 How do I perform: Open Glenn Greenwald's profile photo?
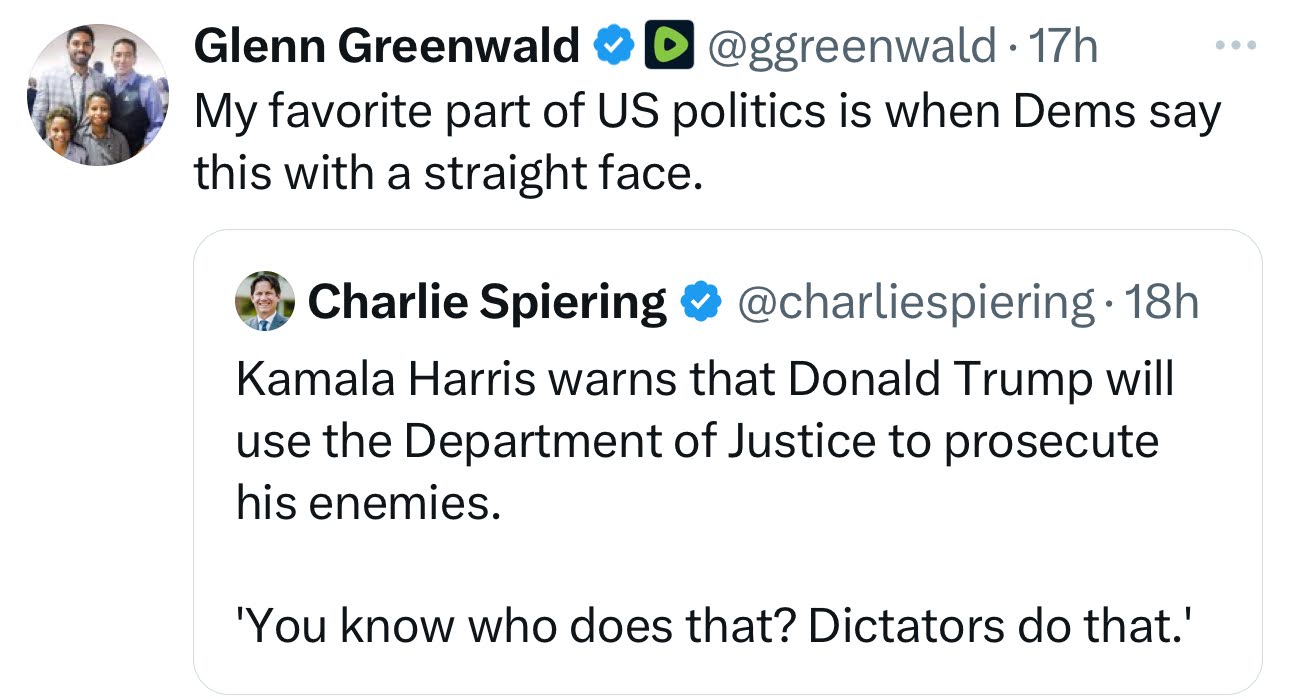[x=96, y=95]
